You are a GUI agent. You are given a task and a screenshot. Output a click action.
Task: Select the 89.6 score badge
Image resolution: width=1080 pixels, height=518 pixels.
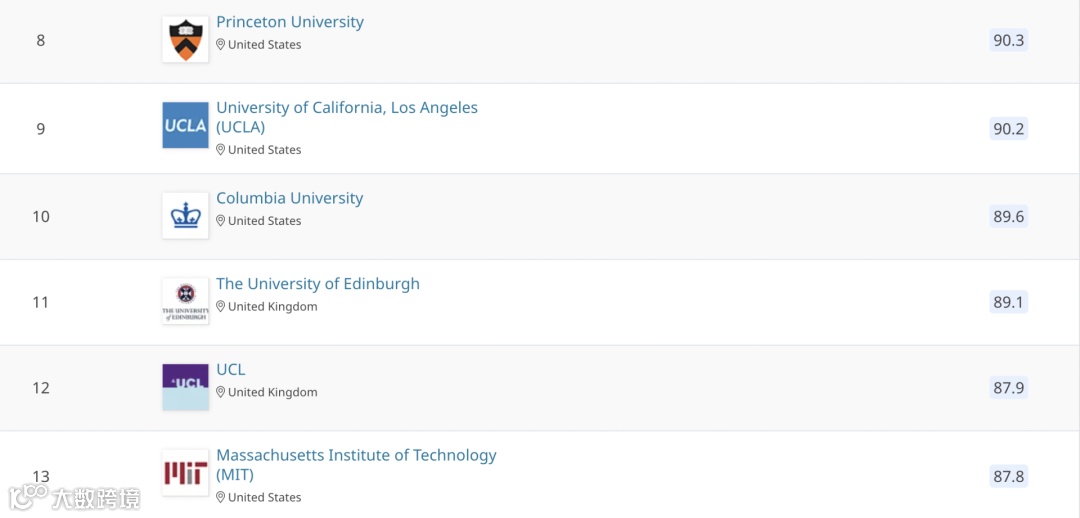[1008, 216]
